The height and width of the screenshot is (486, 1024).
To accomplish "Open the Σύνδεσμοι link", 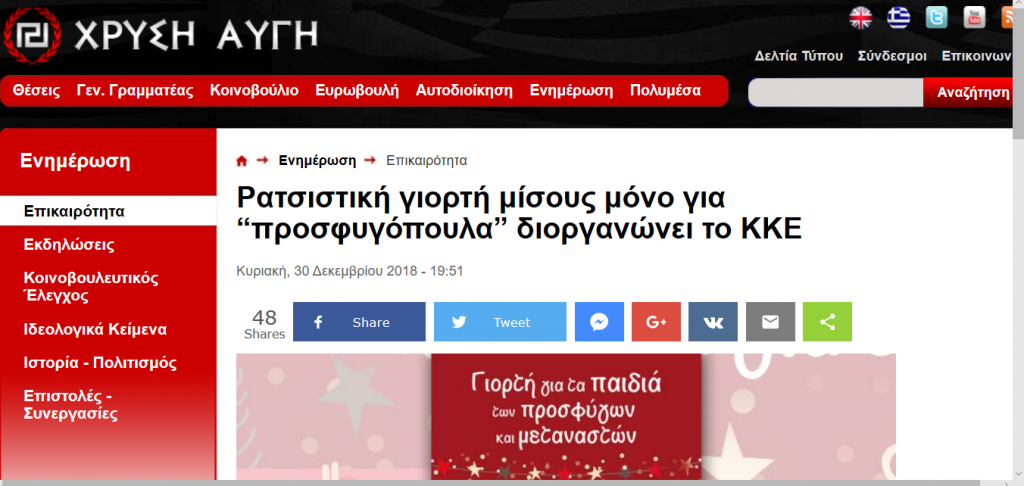I will click(x=892, y=56).
